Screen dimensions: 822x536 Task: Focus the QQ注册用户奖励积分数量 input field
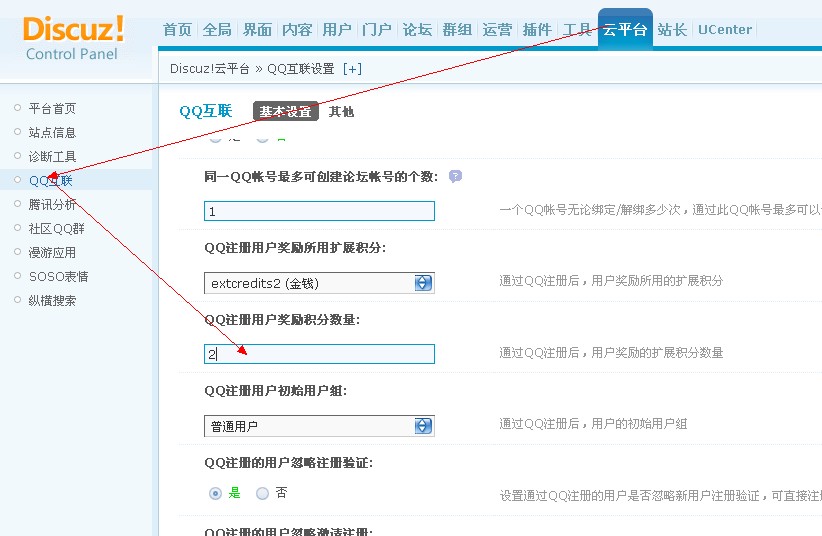pos(319,354)
